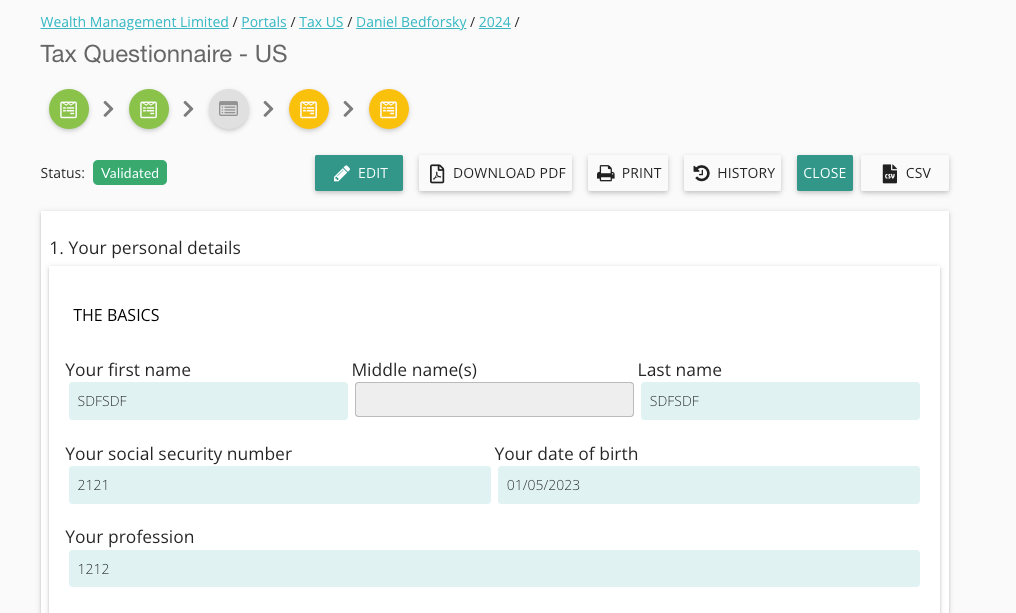Screen dimensions: 1016x613
Task: Click the 'THE BASICS' section heading
Action: [116, 316]
